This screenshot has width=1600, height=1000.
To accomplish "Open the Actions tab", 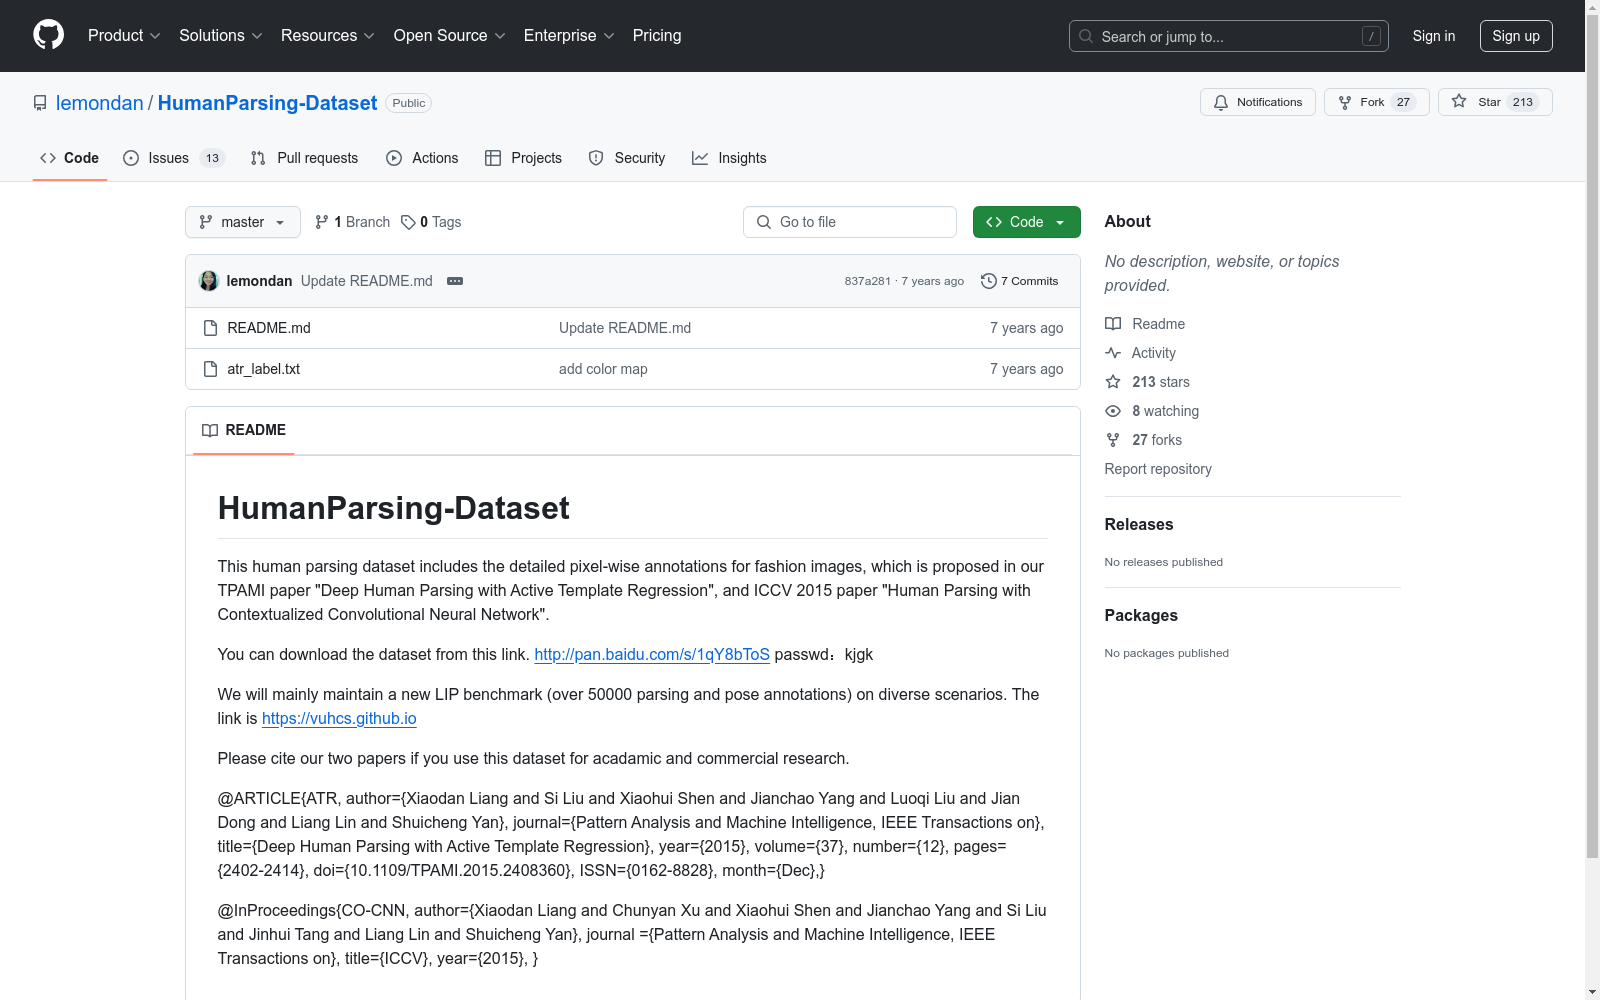I will 422,158.
